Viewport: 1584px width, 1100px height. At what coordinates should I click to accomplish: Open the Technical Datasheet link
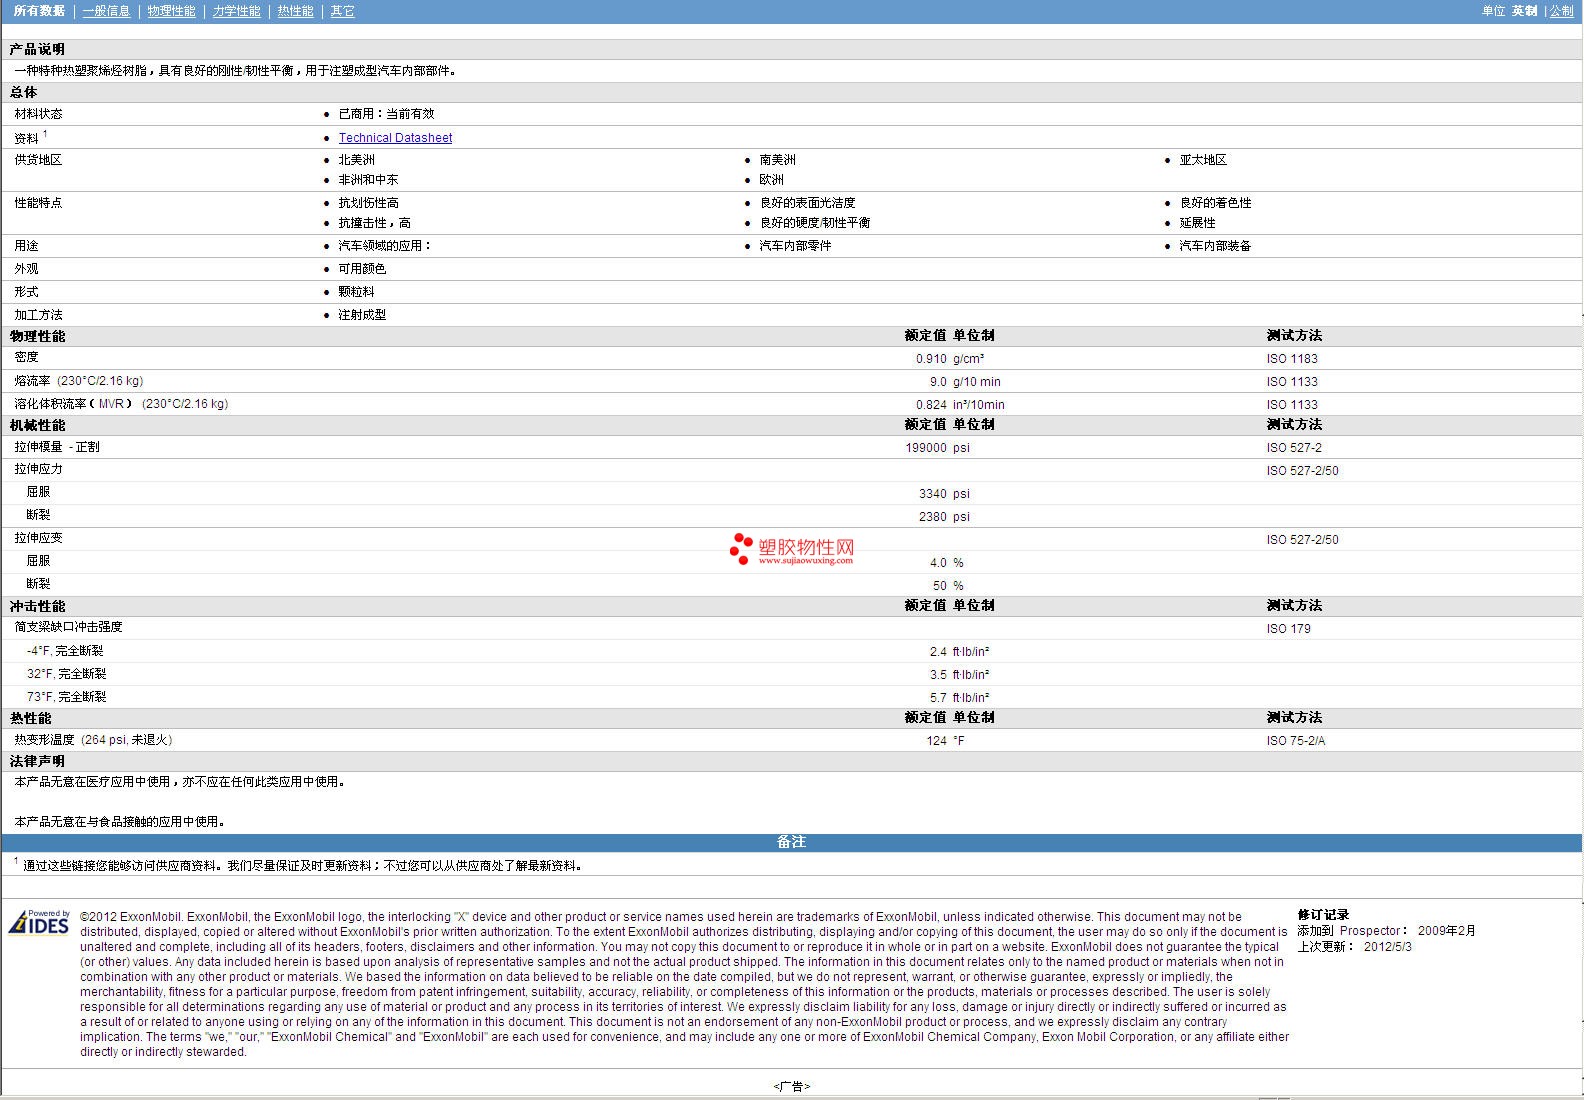pos(395,138)
